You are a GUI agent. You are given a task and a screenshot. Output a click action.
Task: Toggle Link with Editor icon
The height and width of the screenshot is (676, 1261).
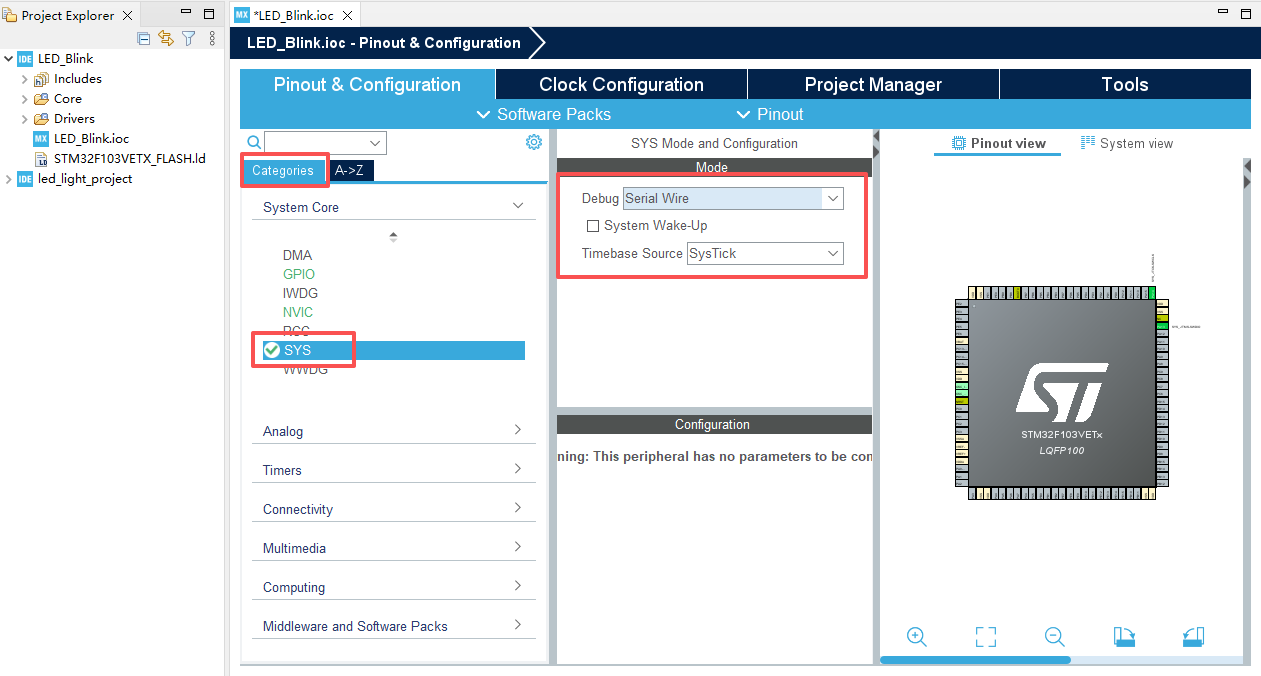[166, 39]
